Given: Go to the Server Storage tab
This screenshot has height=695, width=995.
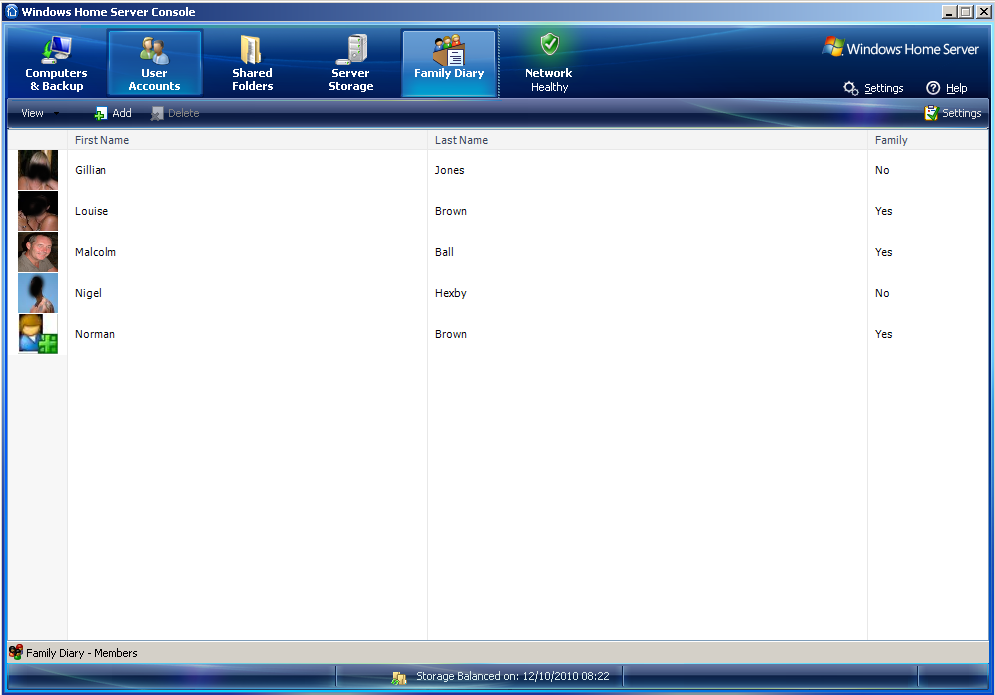Looking at the screenshot, I should (350, 63).
